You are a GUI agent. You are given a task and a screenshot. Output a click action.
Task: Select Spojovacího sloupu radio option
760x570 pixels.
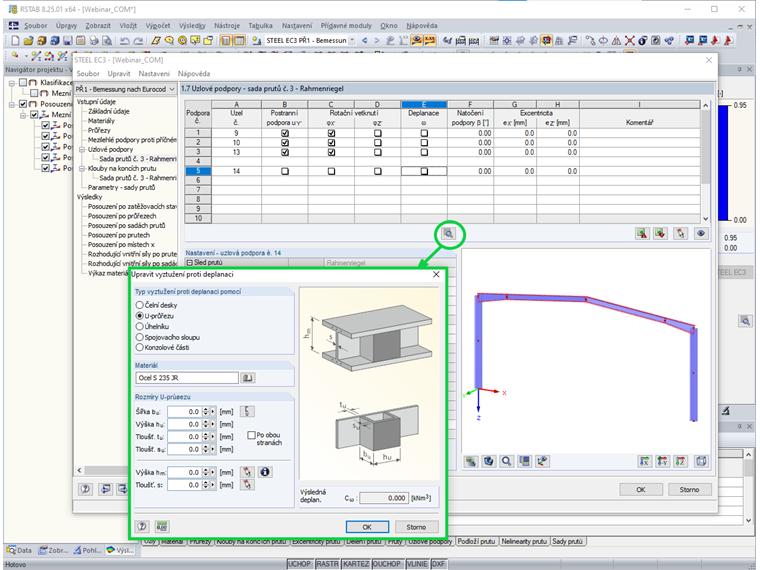[140, 337]
